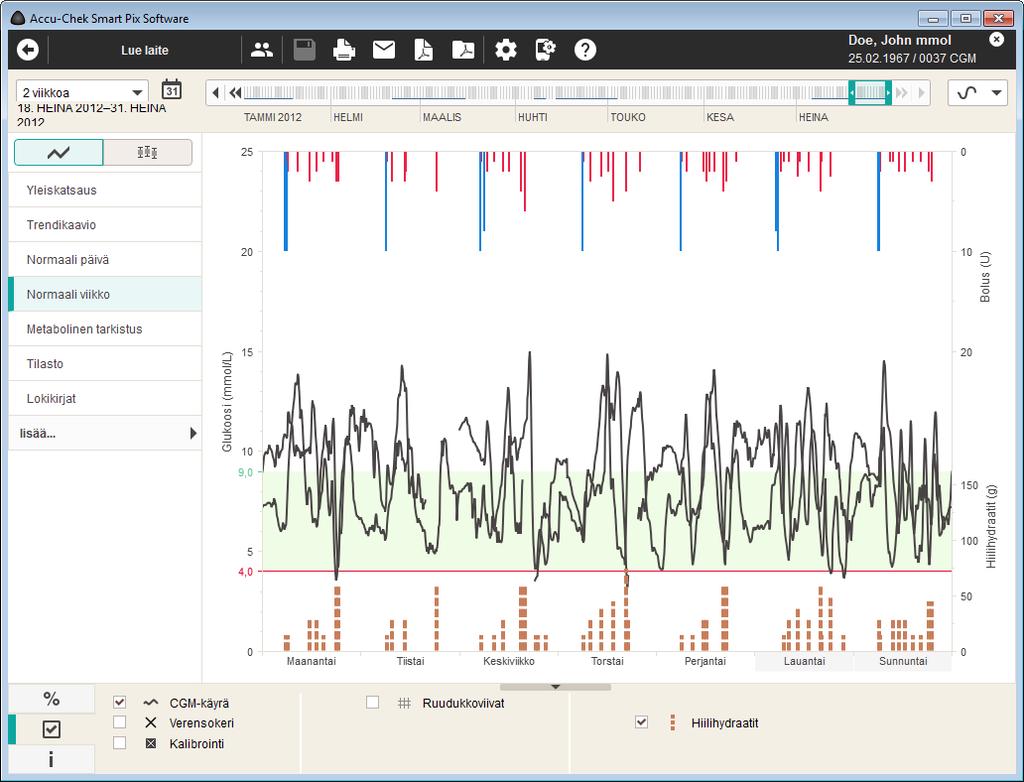Open the patient list people icon
The image size is (1024, 782).
coord(262,50)
